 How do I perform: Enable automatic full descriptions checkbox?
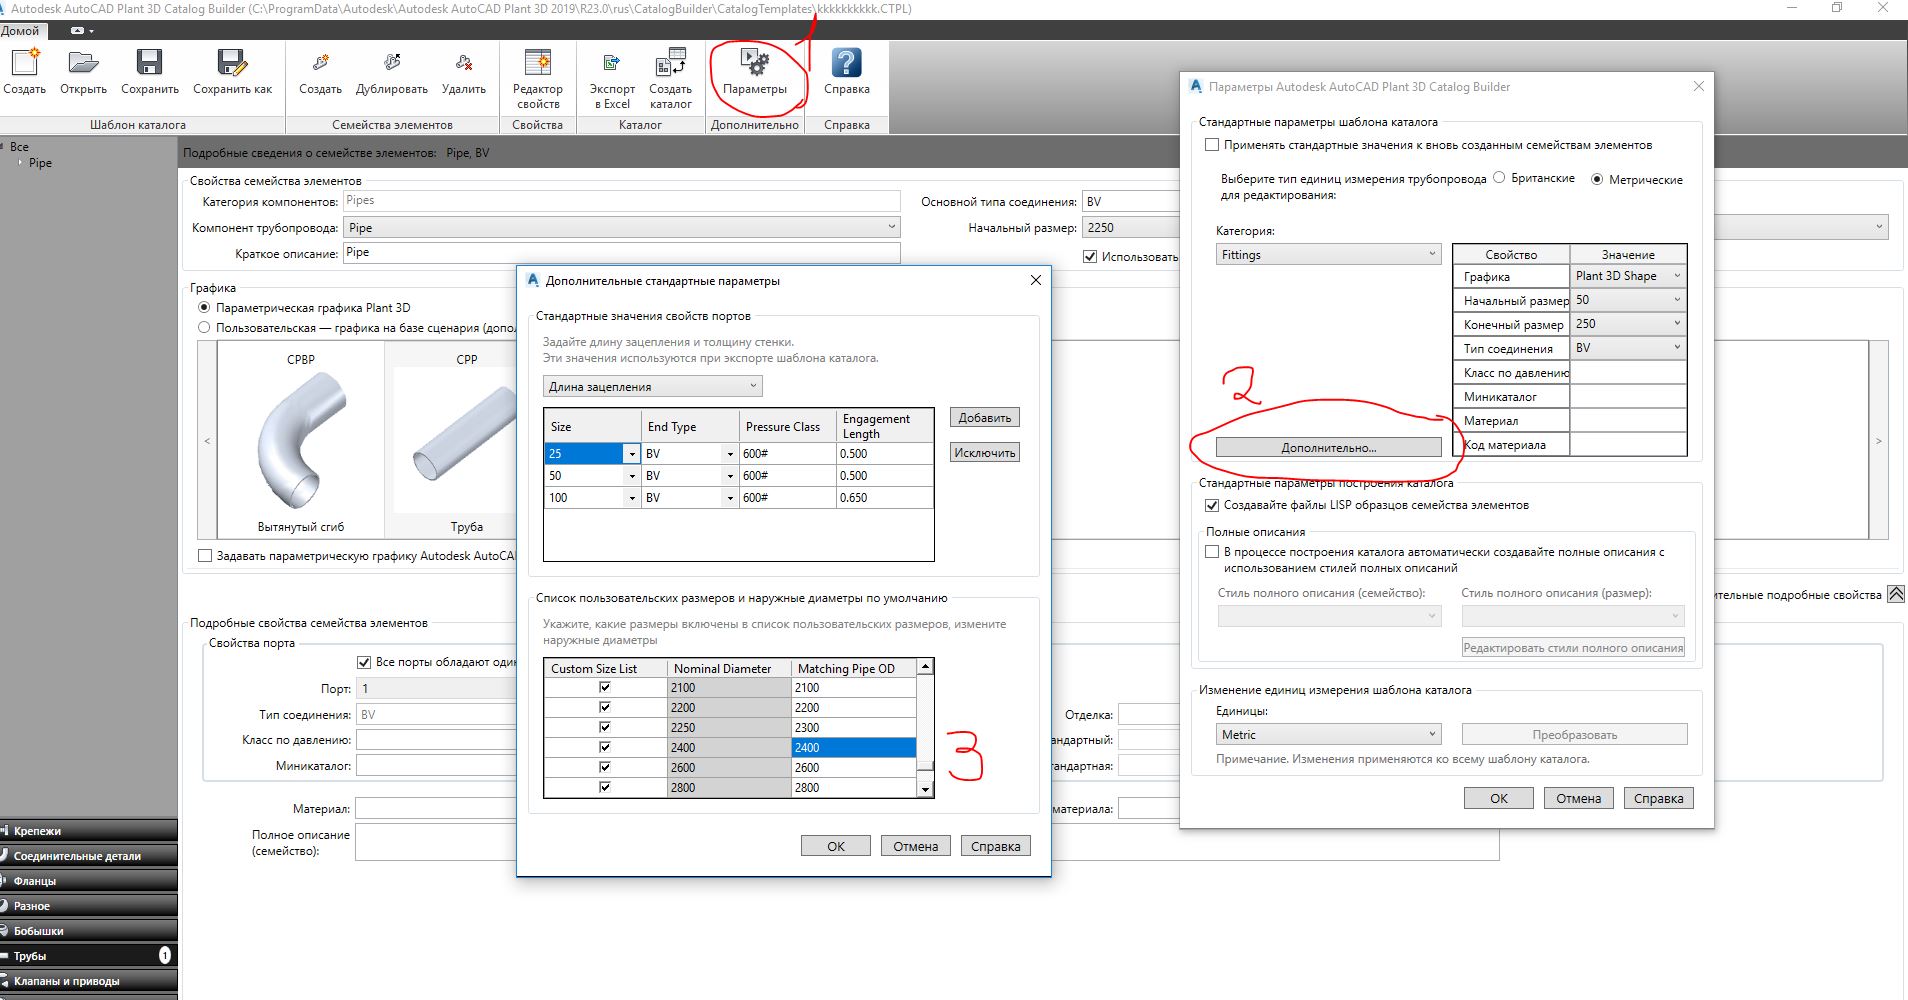point(1212,552)
